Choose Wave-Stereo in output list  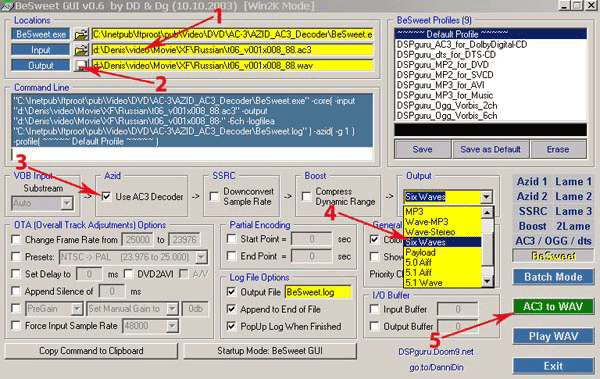coord(443,232)
